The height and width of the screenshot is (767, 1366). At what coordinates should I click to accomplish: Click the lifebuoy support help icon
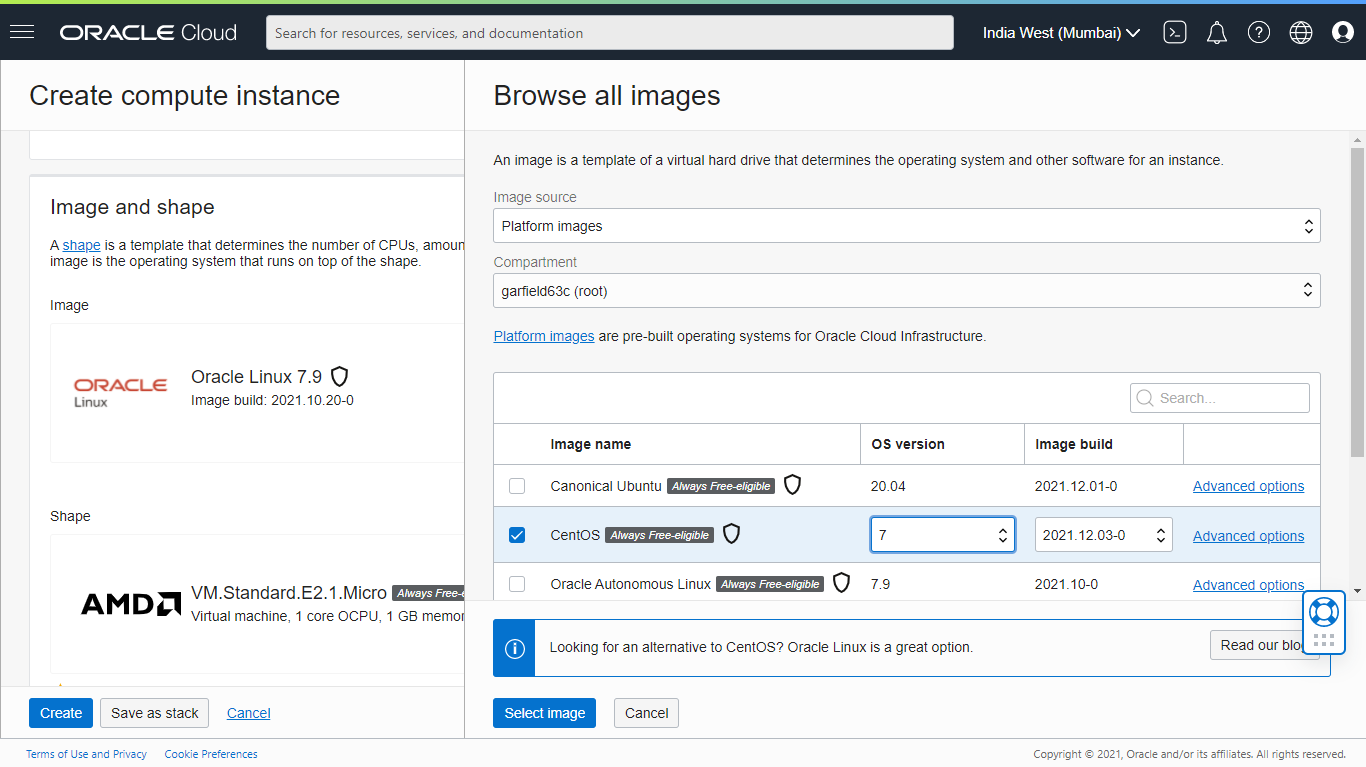1324,611
